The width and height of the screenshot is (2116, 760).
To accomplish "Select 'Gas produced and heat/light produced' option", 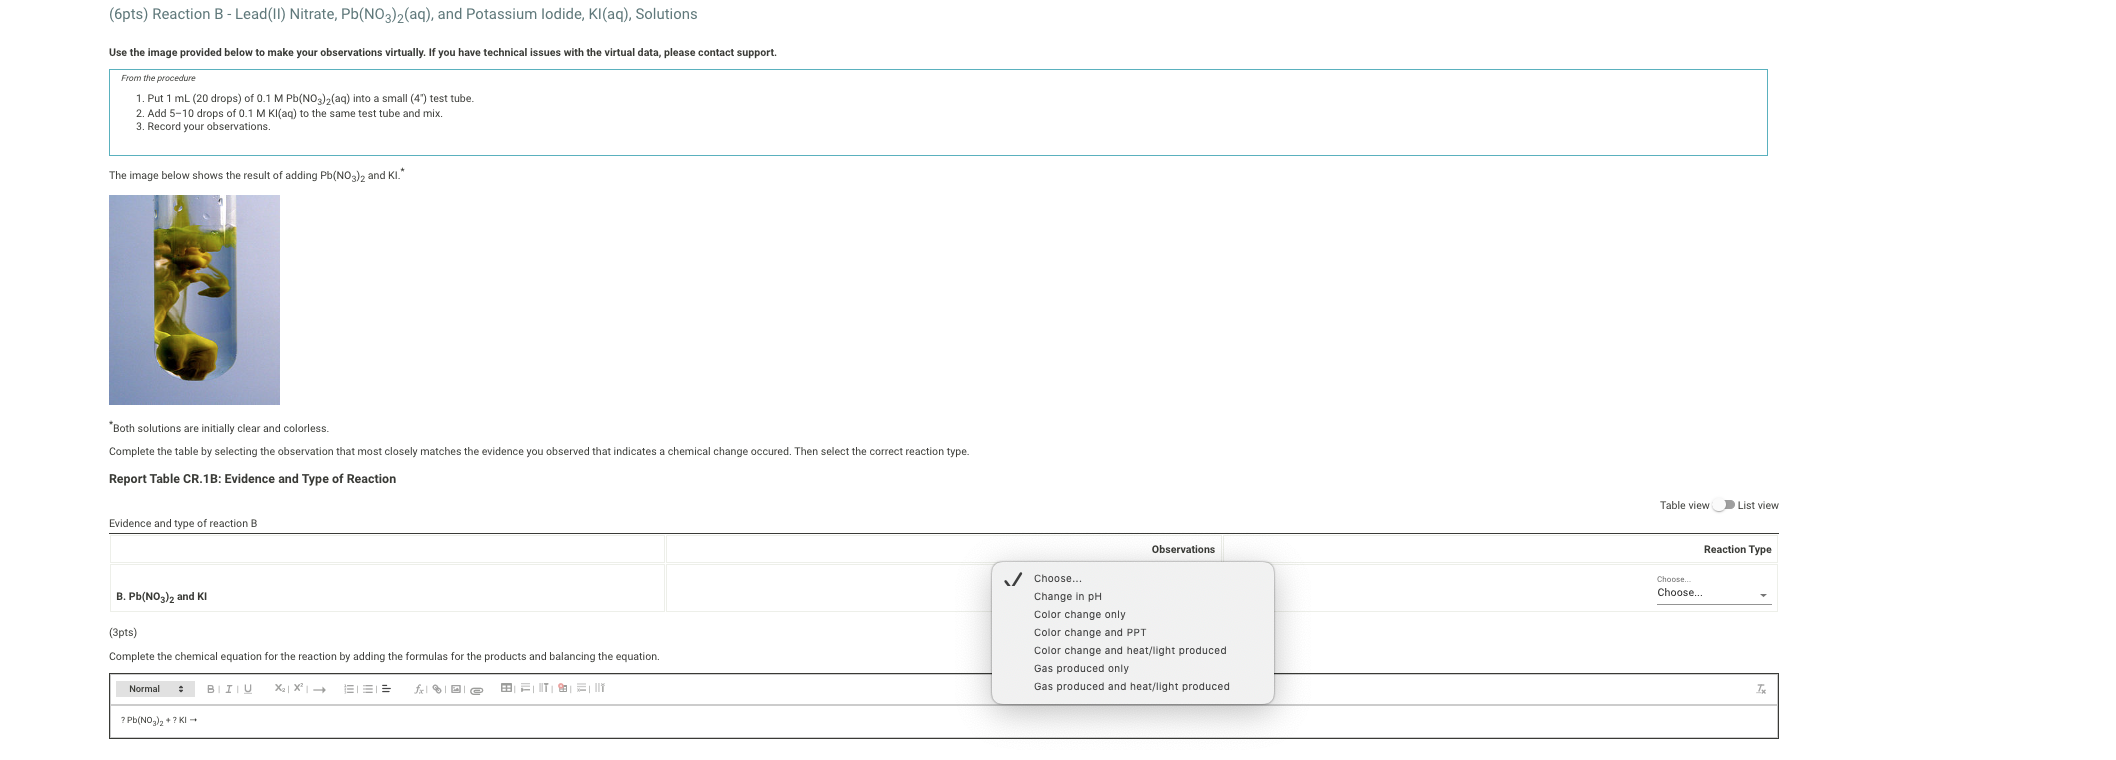I will coord(1131,686).
